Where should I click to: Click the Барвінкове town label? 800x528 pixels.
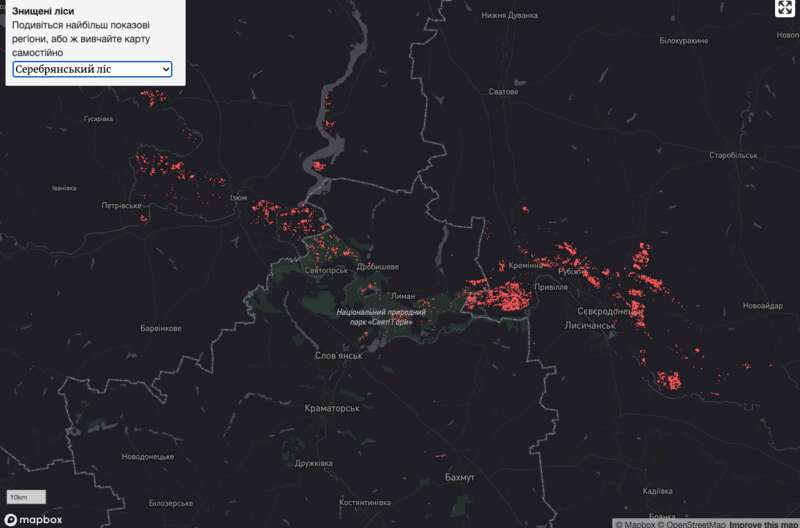160,328
